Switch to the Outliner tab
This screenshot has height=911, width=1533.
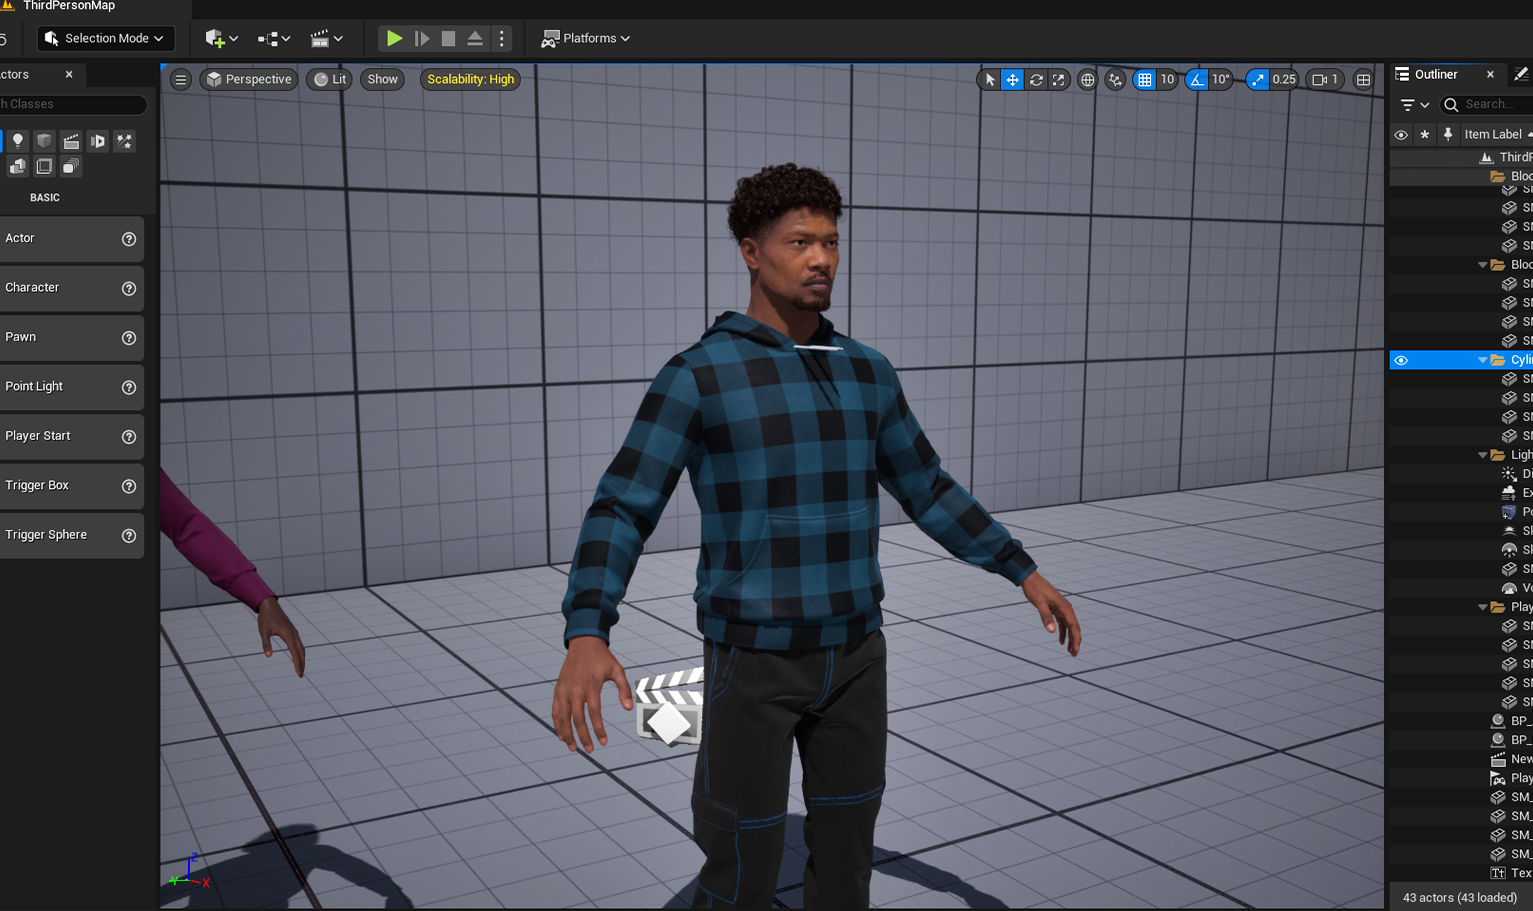click(1436, 74)
